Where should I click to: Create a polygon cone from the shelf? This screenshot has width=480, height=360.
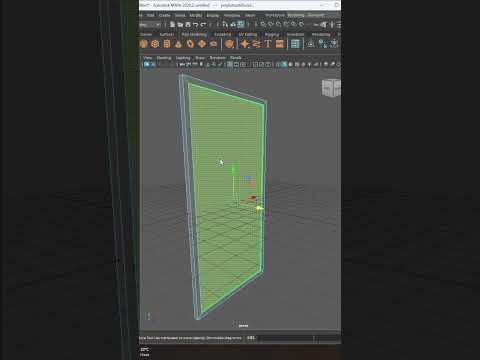[178, 44]
